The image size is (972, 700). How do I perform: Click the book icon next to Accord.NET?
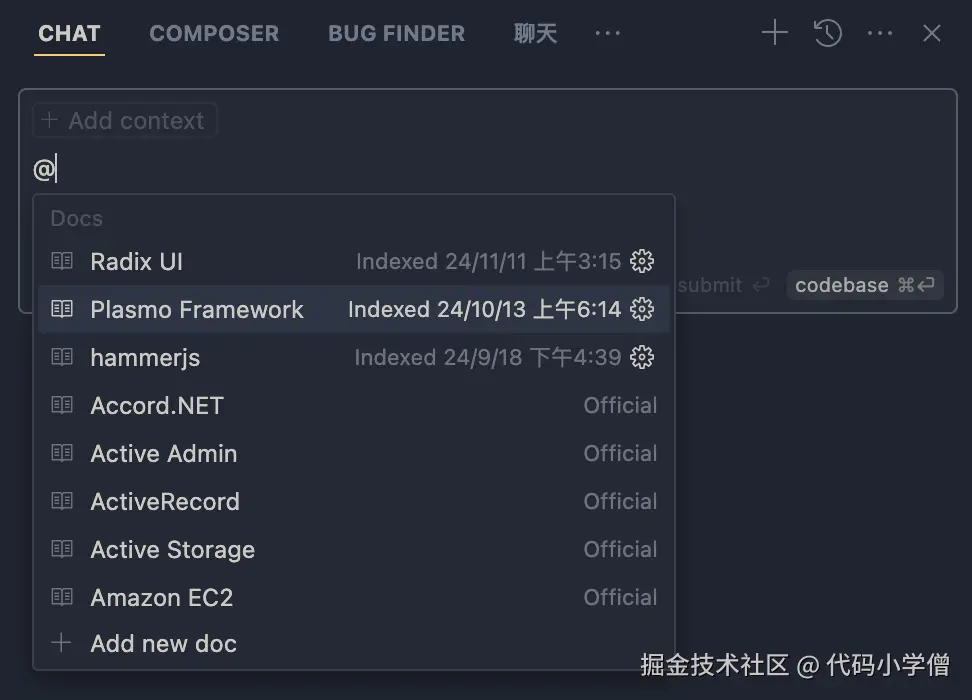click(x=62, y=405)
